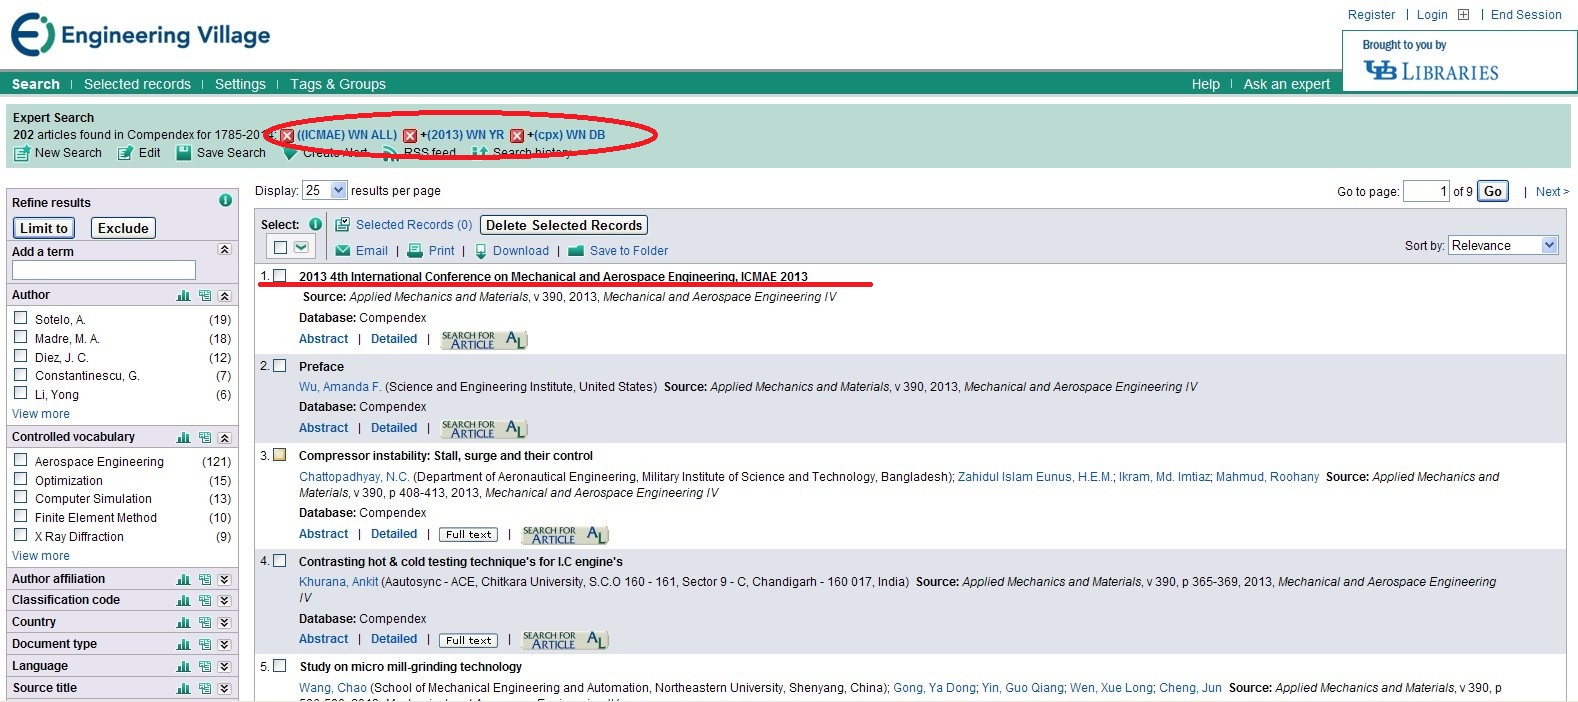This screenshot has width=1578, height=702.
Task: Export Controlled vocabulary data via table icon
Action: (x=205, y=438)
